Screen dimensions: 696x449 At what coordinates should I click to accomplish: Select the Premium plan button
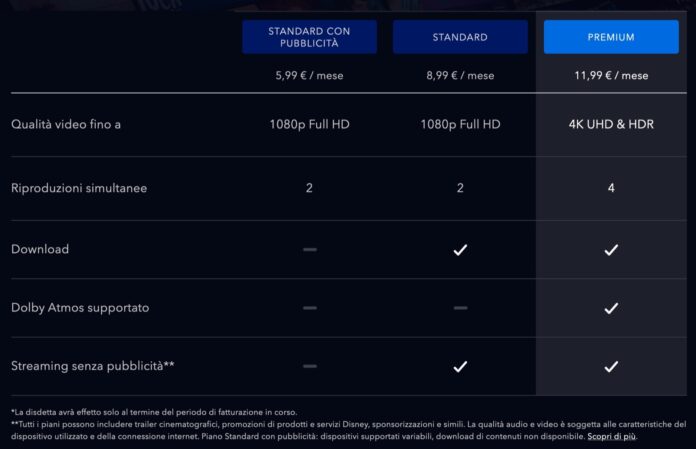(x=611, y=37)
